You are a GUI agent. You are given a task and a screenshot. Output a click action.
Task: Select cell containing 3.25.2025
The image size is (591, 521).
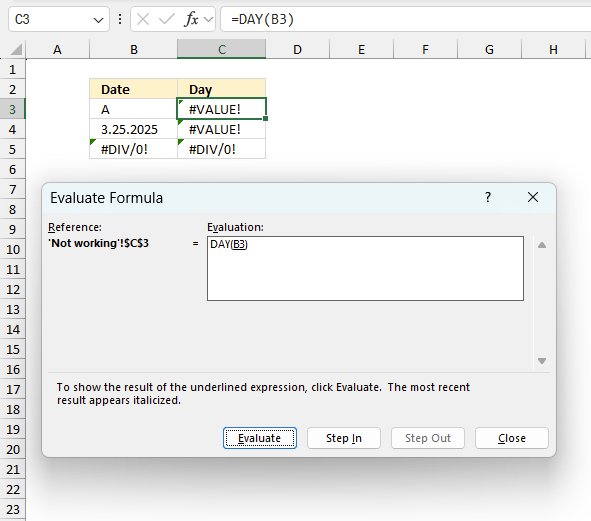133,129
